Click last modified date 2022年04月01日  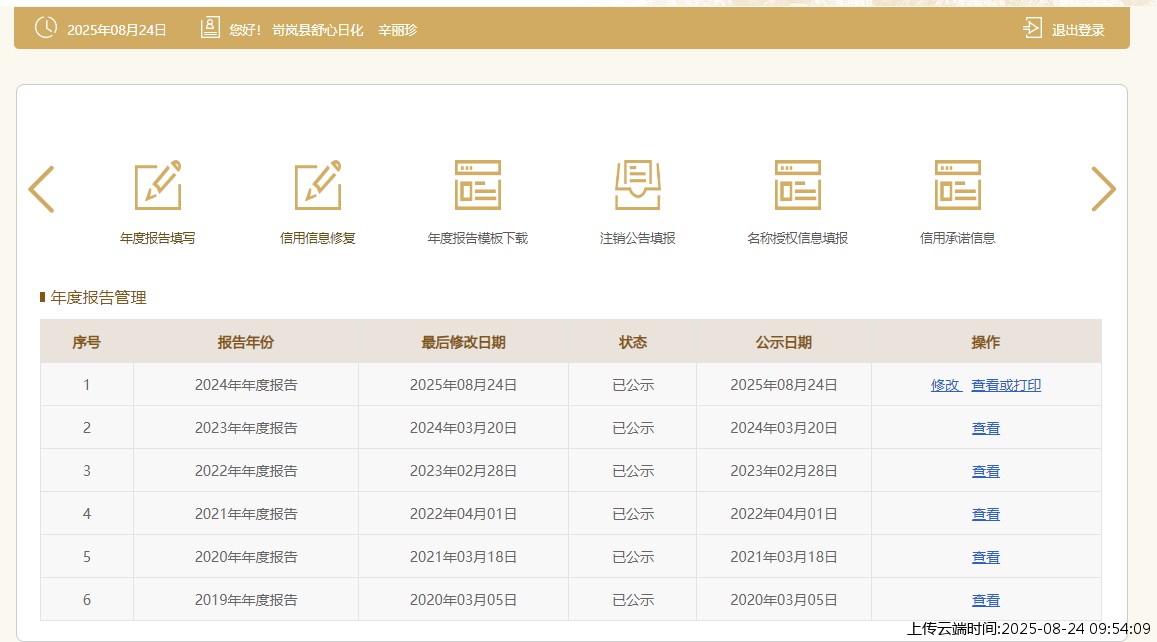[x=463, y=514]
